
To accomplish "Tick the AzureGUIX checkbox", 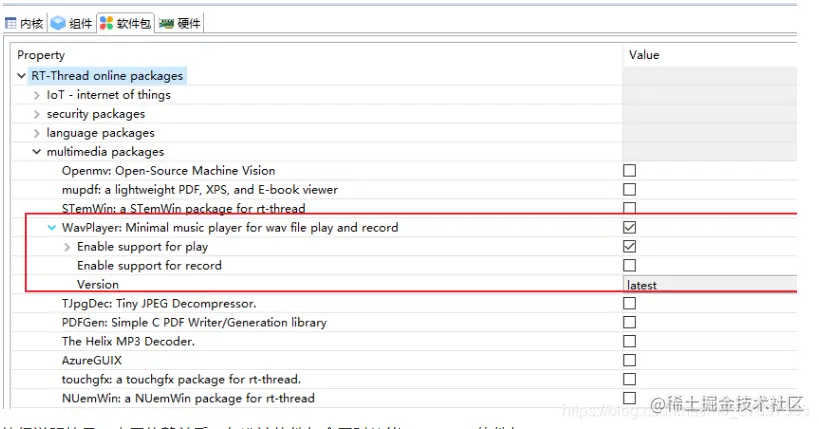I will (629, 360).
